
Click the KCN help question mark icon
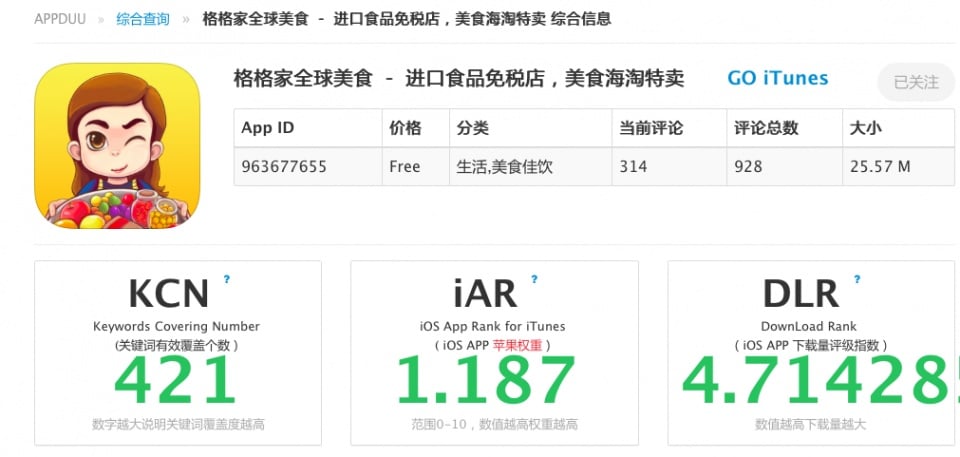(227, 280)
